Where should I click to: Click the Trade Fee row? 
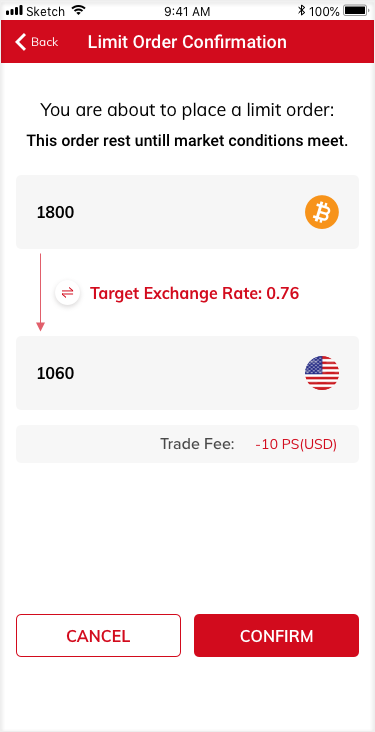point(187,444)
